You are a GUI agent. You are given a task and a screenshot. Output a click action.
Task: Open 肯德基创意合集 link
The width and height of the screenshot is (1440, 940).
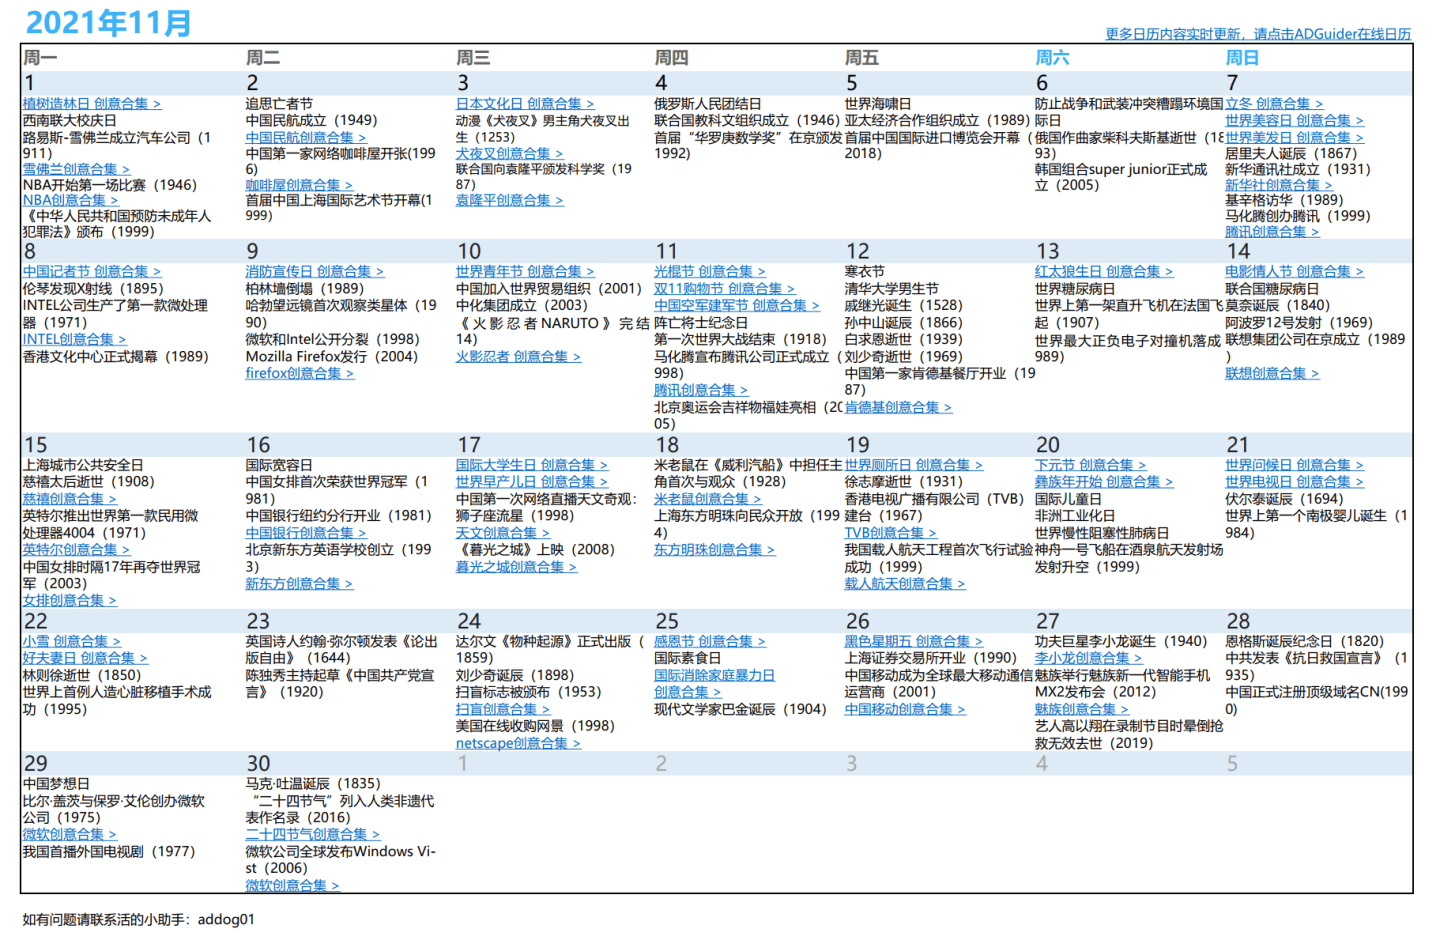pyautogui.click(x=898, y=408)
